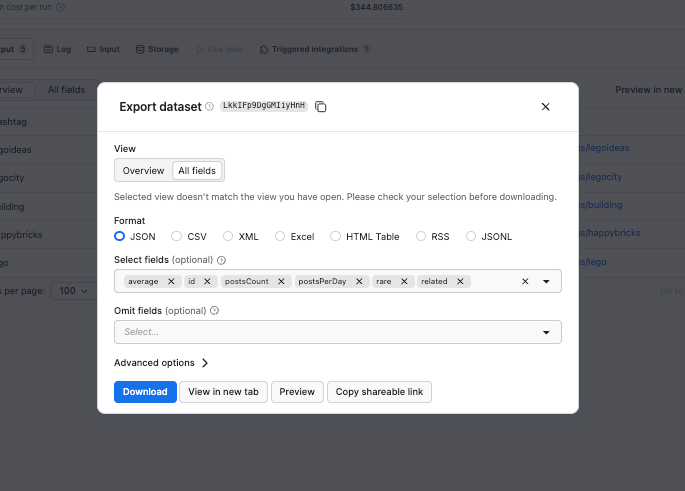The image size is (685, 491).
Task: Open the Live view tab
Action: tap(220, 49)
